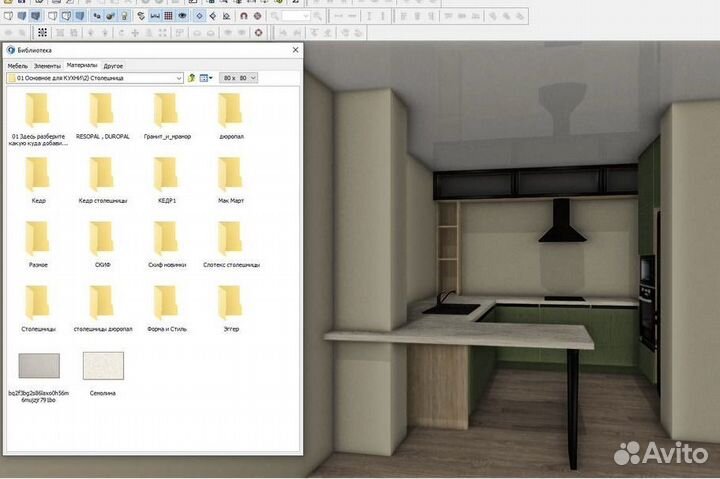Open the Эггер folder
Screen dimensions: 720x479
(230, 304)
